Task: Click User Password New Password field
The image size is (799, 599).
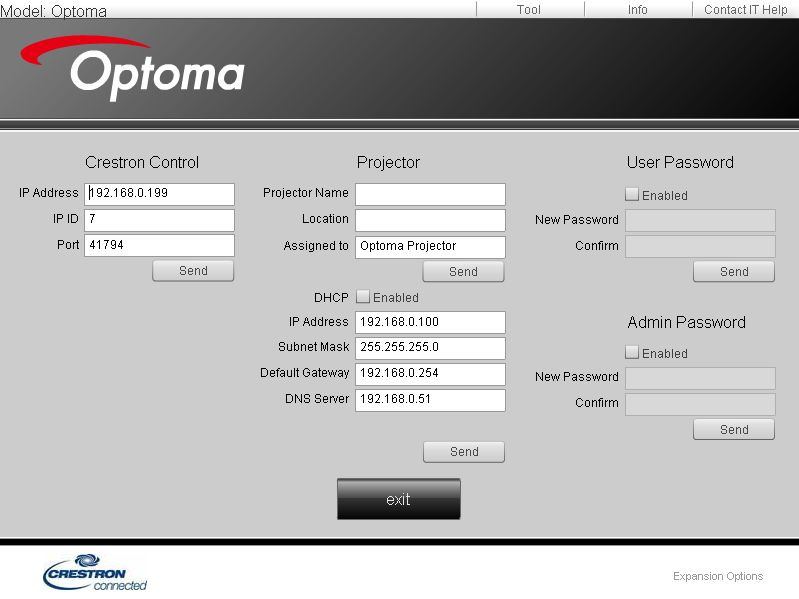Action: (700, 221)
